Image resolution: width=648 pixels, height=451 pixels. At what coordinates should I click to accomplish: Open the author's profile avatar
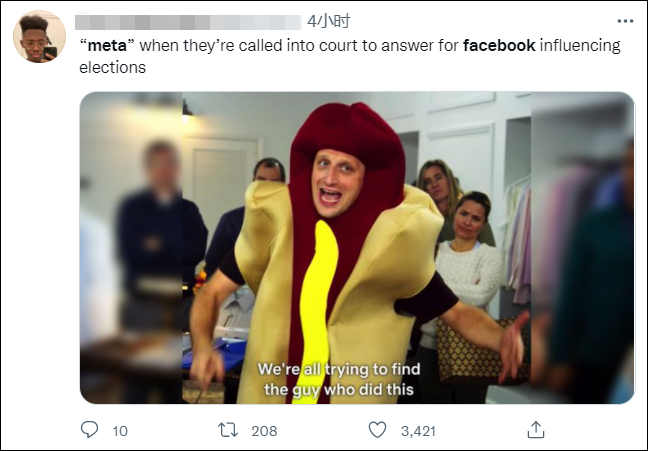coord(39,37)
